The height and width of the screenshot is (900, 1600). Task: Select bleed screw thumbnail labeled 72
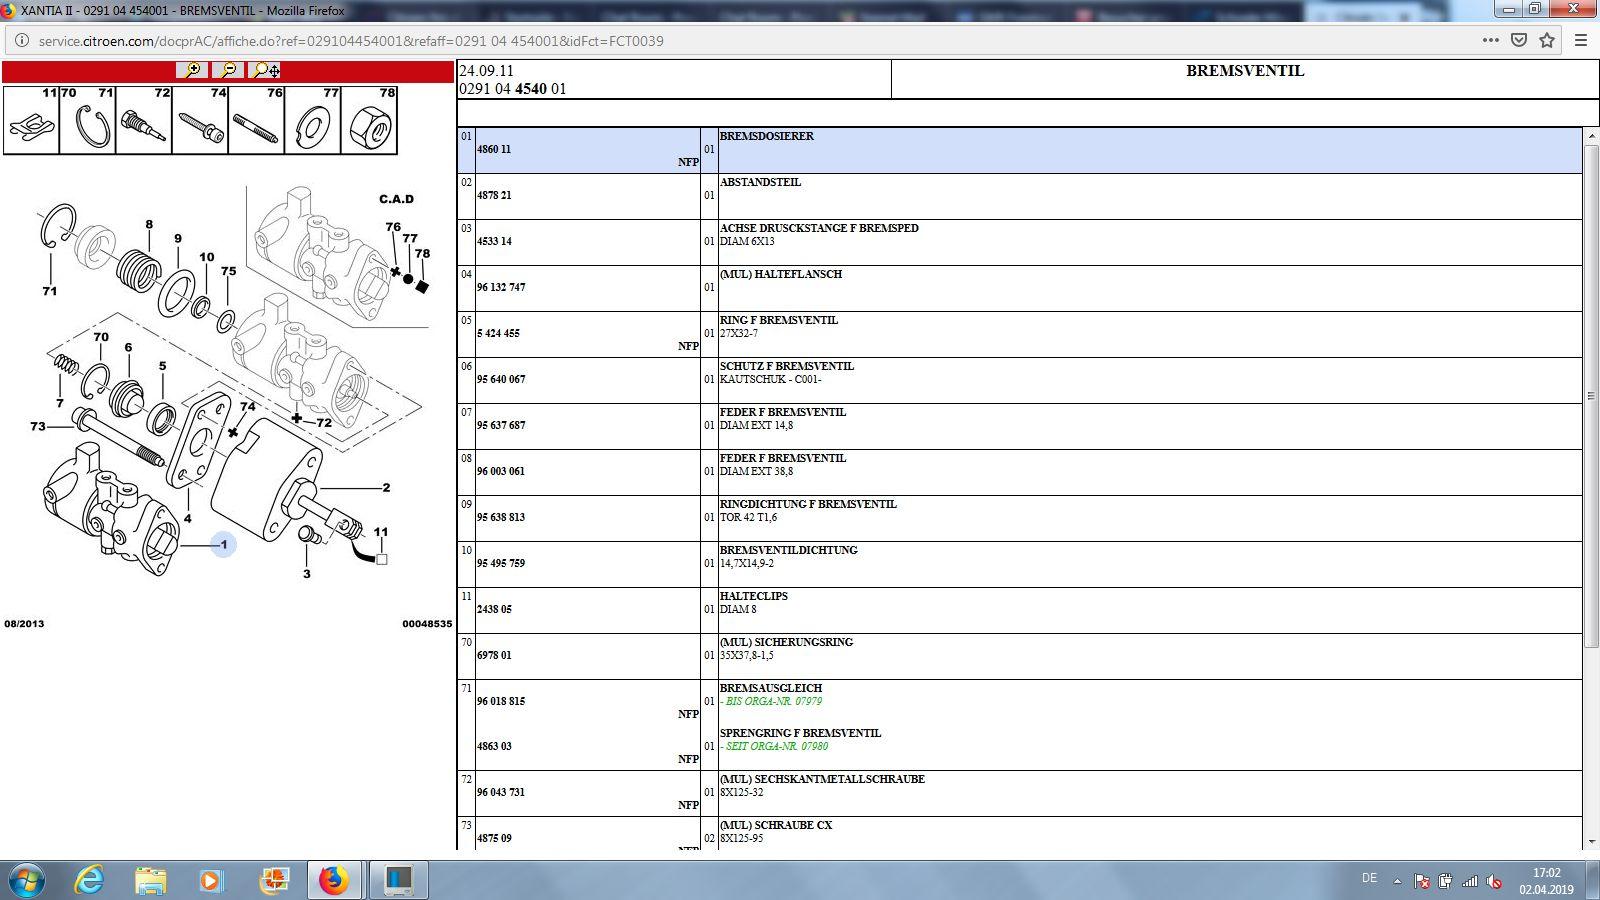coord(144,120)
